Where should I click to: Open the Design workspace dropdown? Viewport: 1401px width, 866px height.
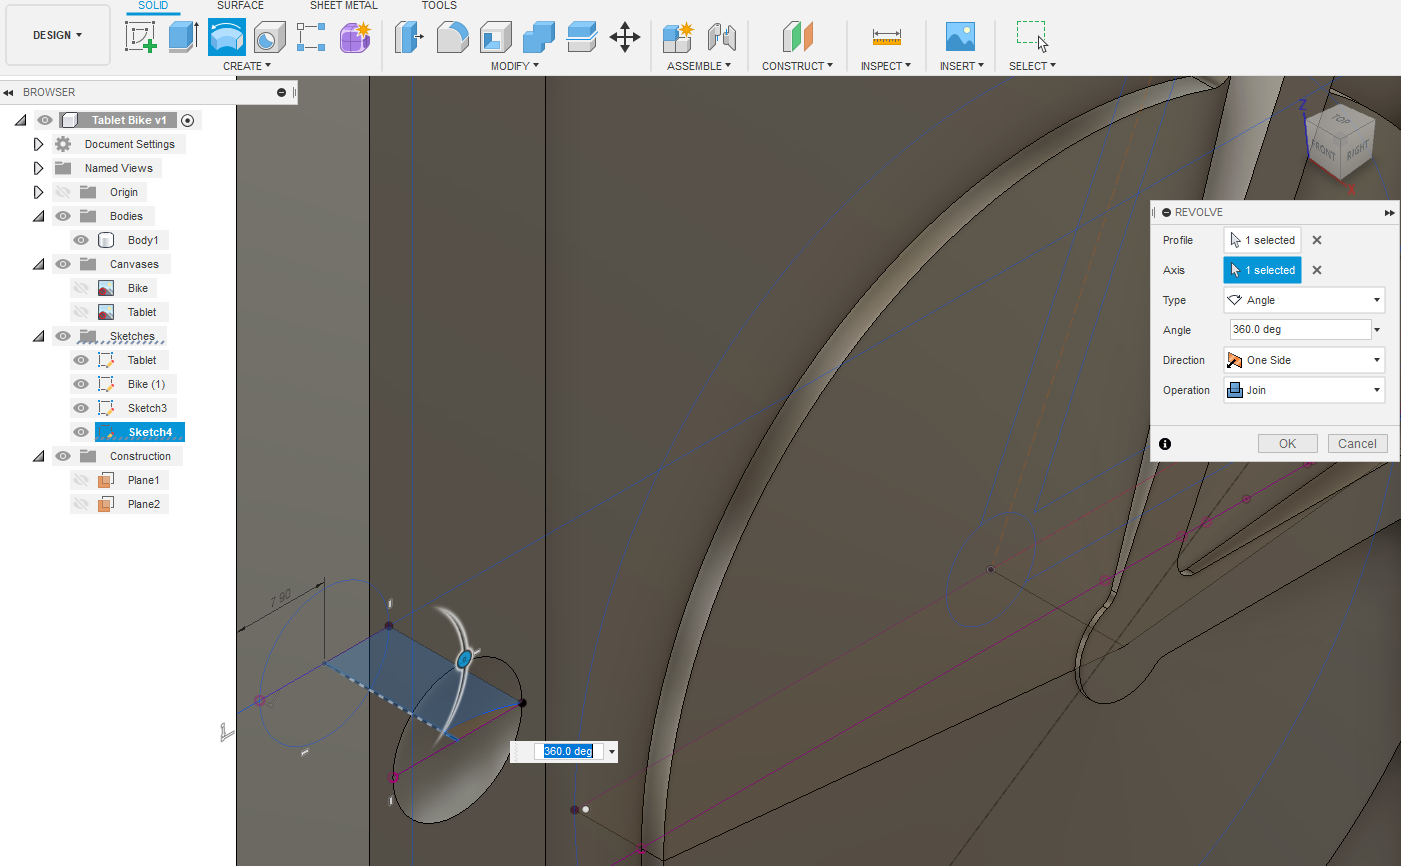57,35
